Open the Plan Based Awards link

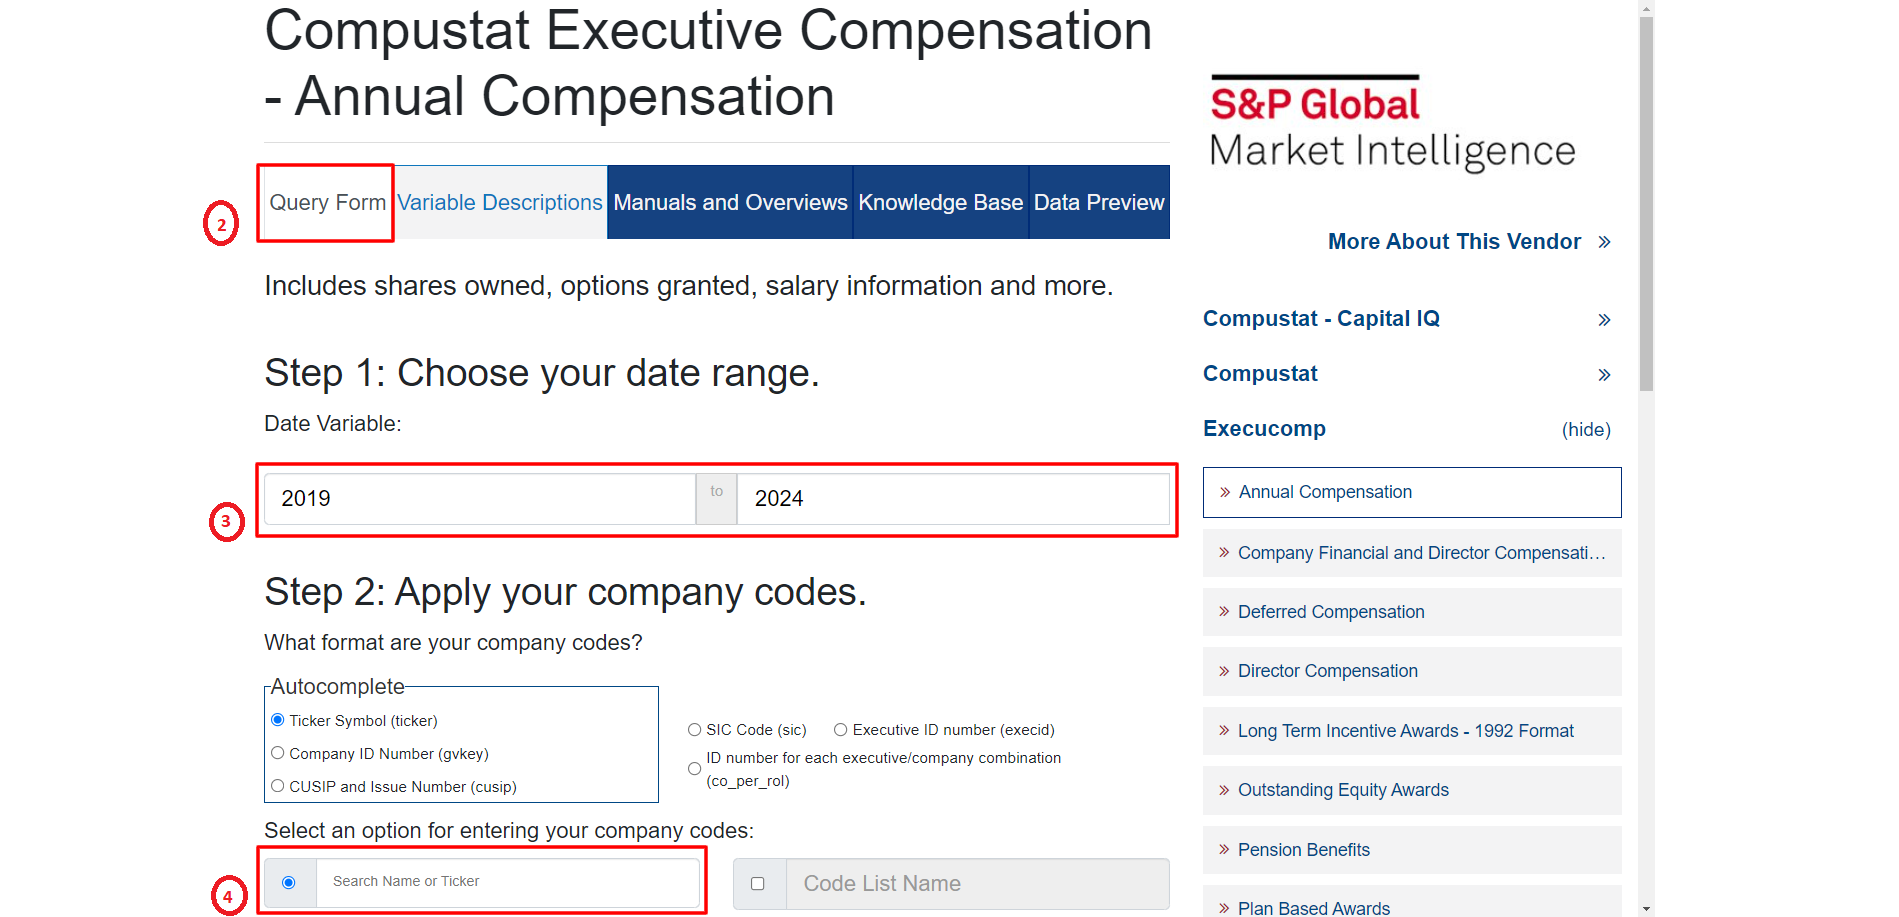[x=1314, y=908]
